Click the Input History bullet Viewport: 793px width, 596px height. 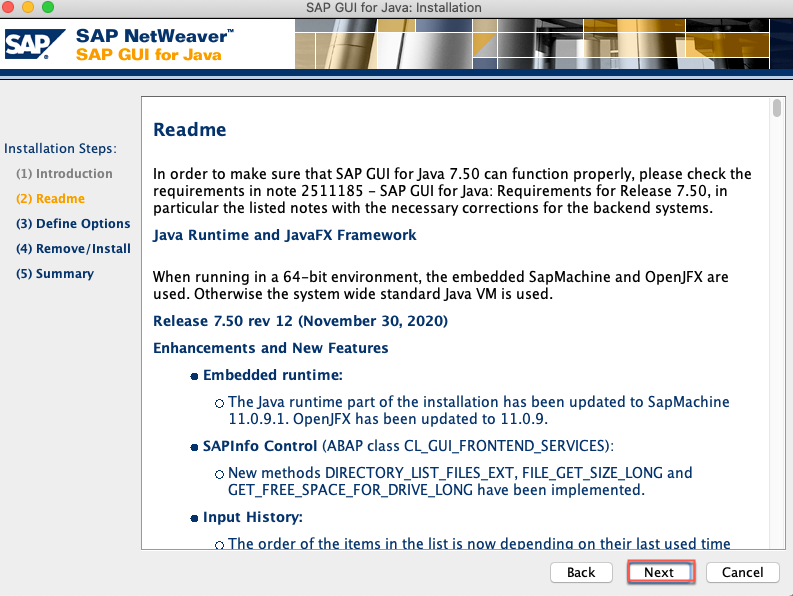[x=253, y=517]
